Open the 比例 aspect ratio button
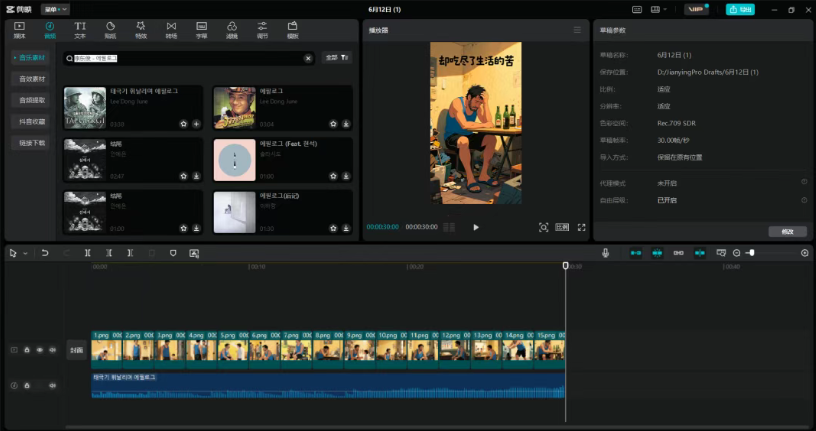Viewport: 816px width, 431px height. 562,227
